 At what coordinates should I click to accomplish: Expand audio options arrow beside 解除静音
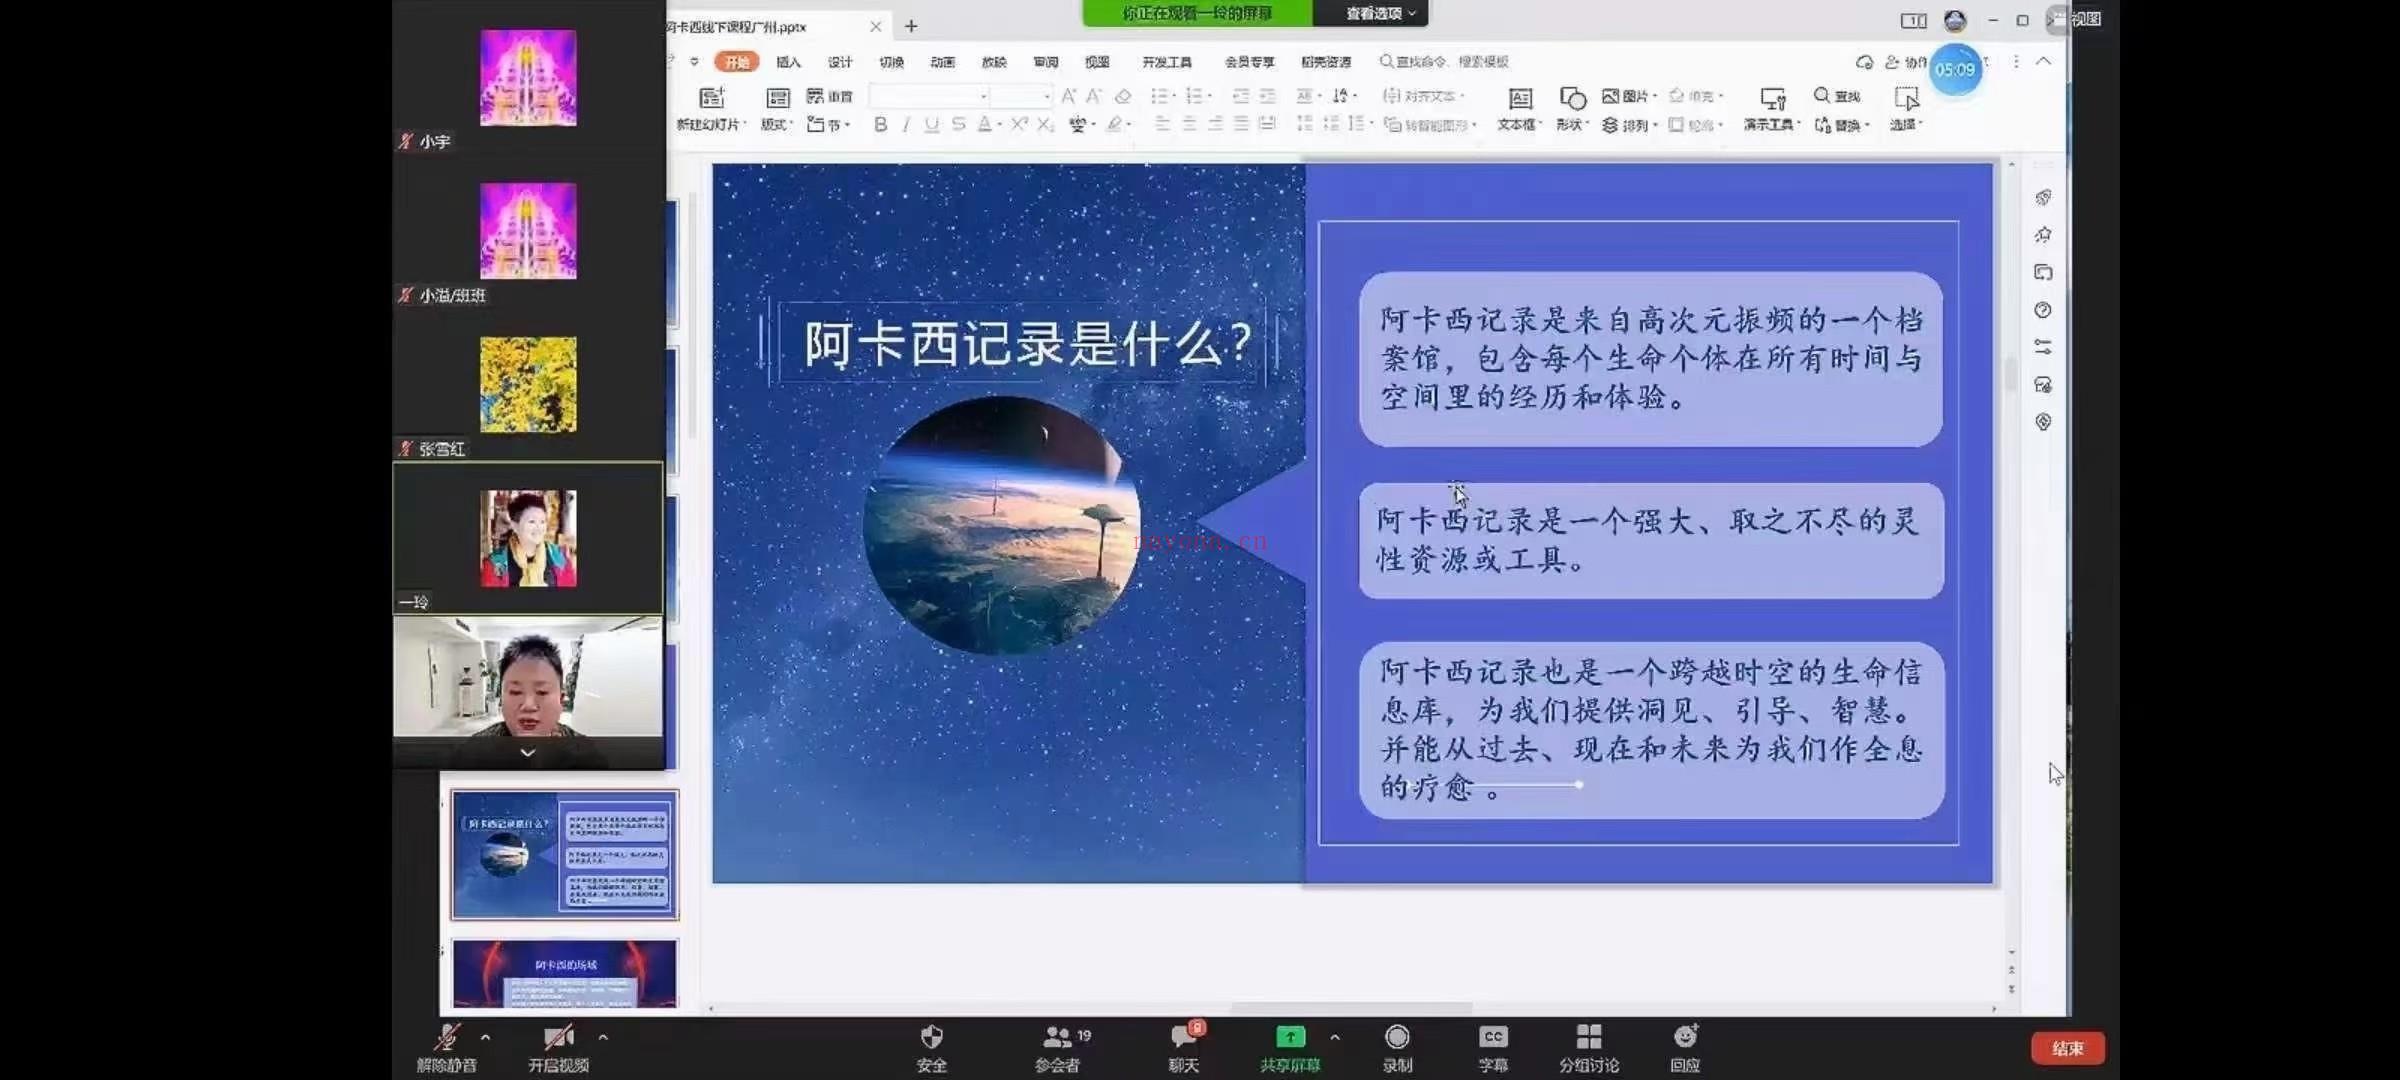tap(486, 1037)
